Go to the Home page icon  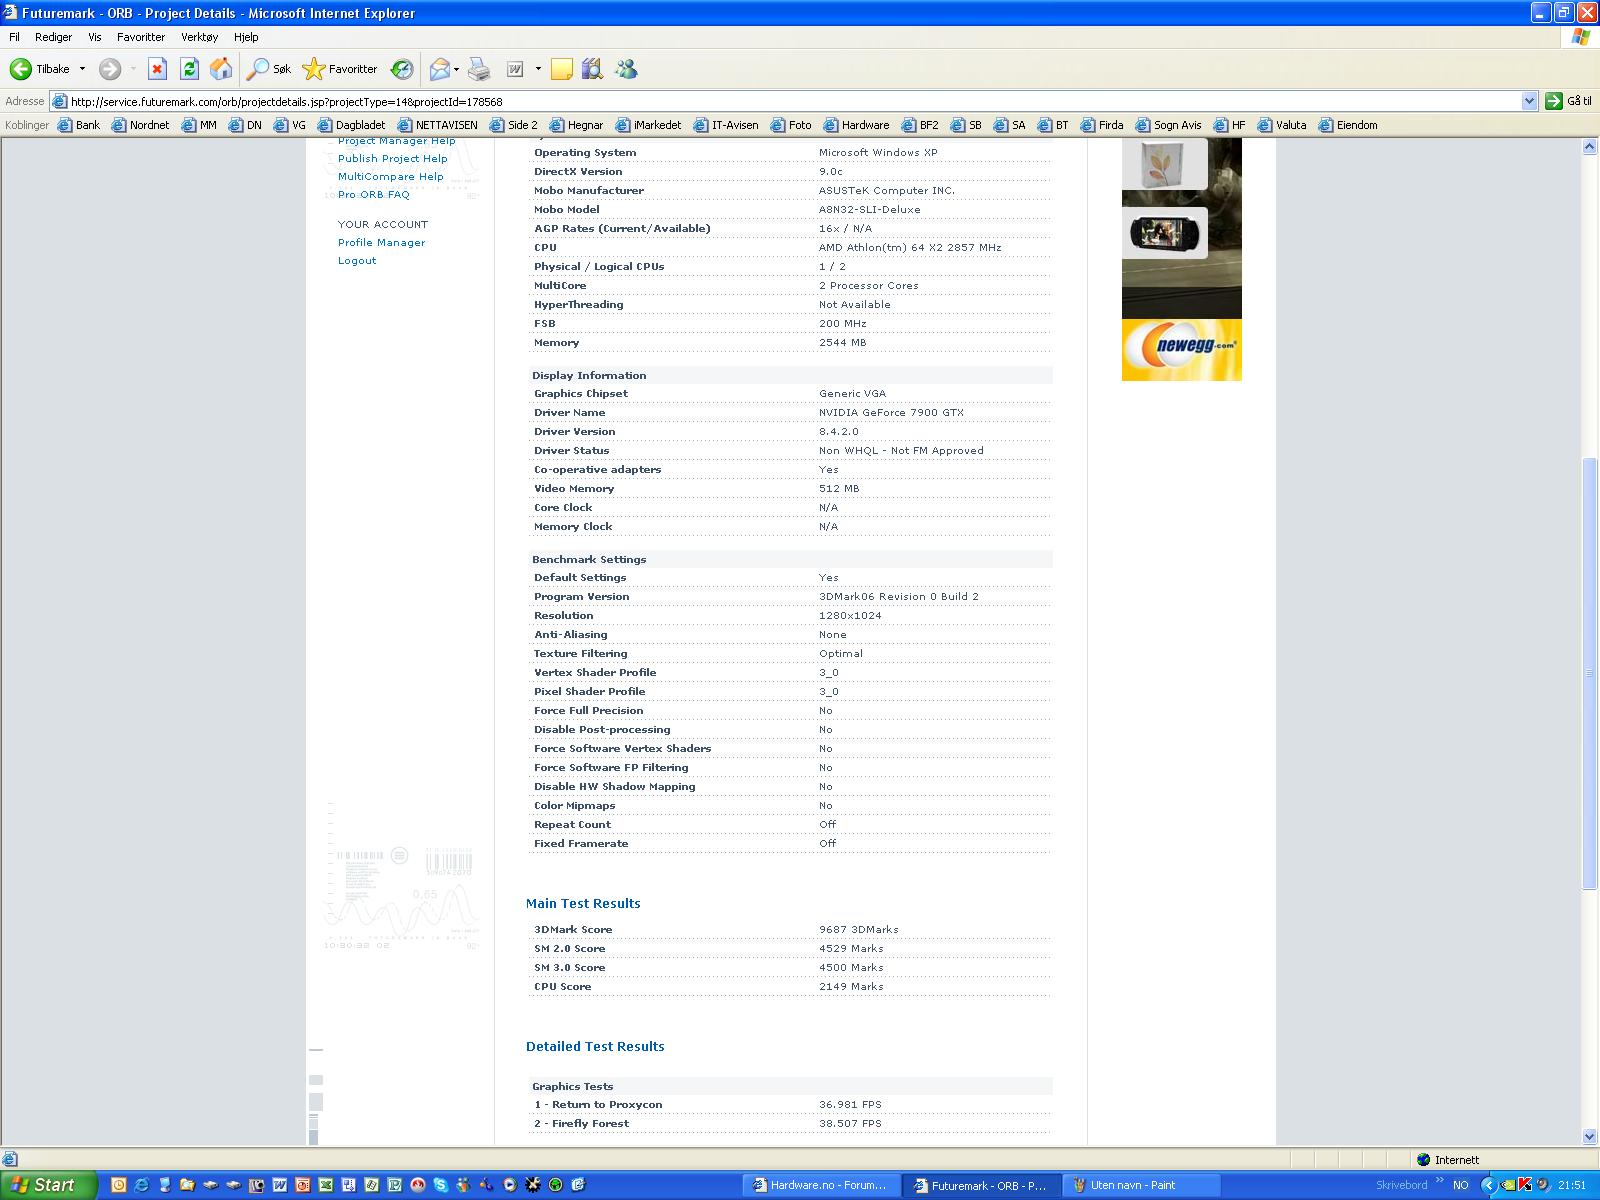point(221,69)
